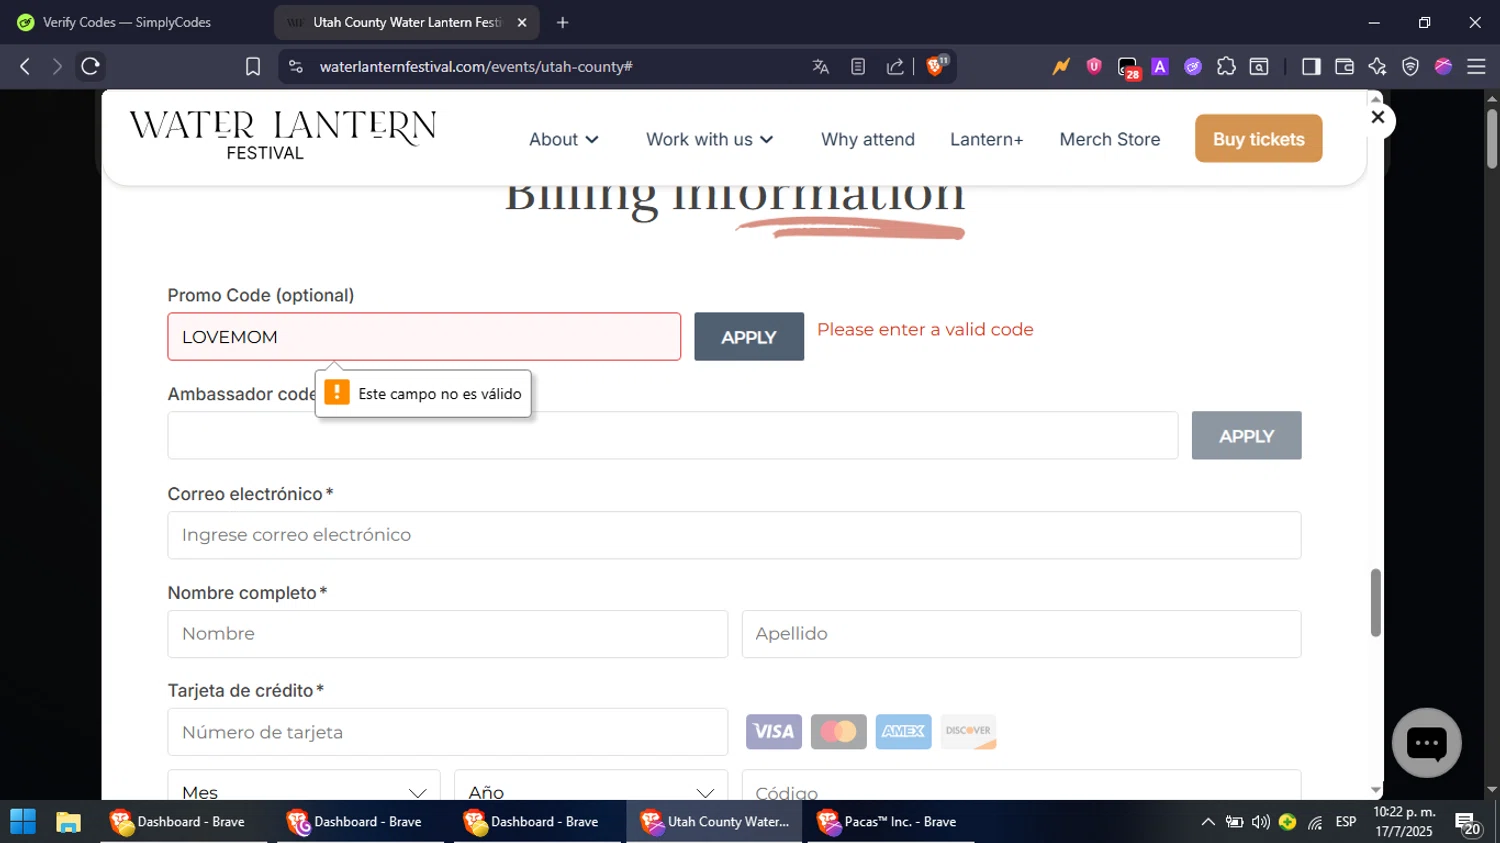Image resolution: width=1500 pixels, height=843 pixels.
Task: Click the browser forward arrow
Action: [x=57, y=67]
